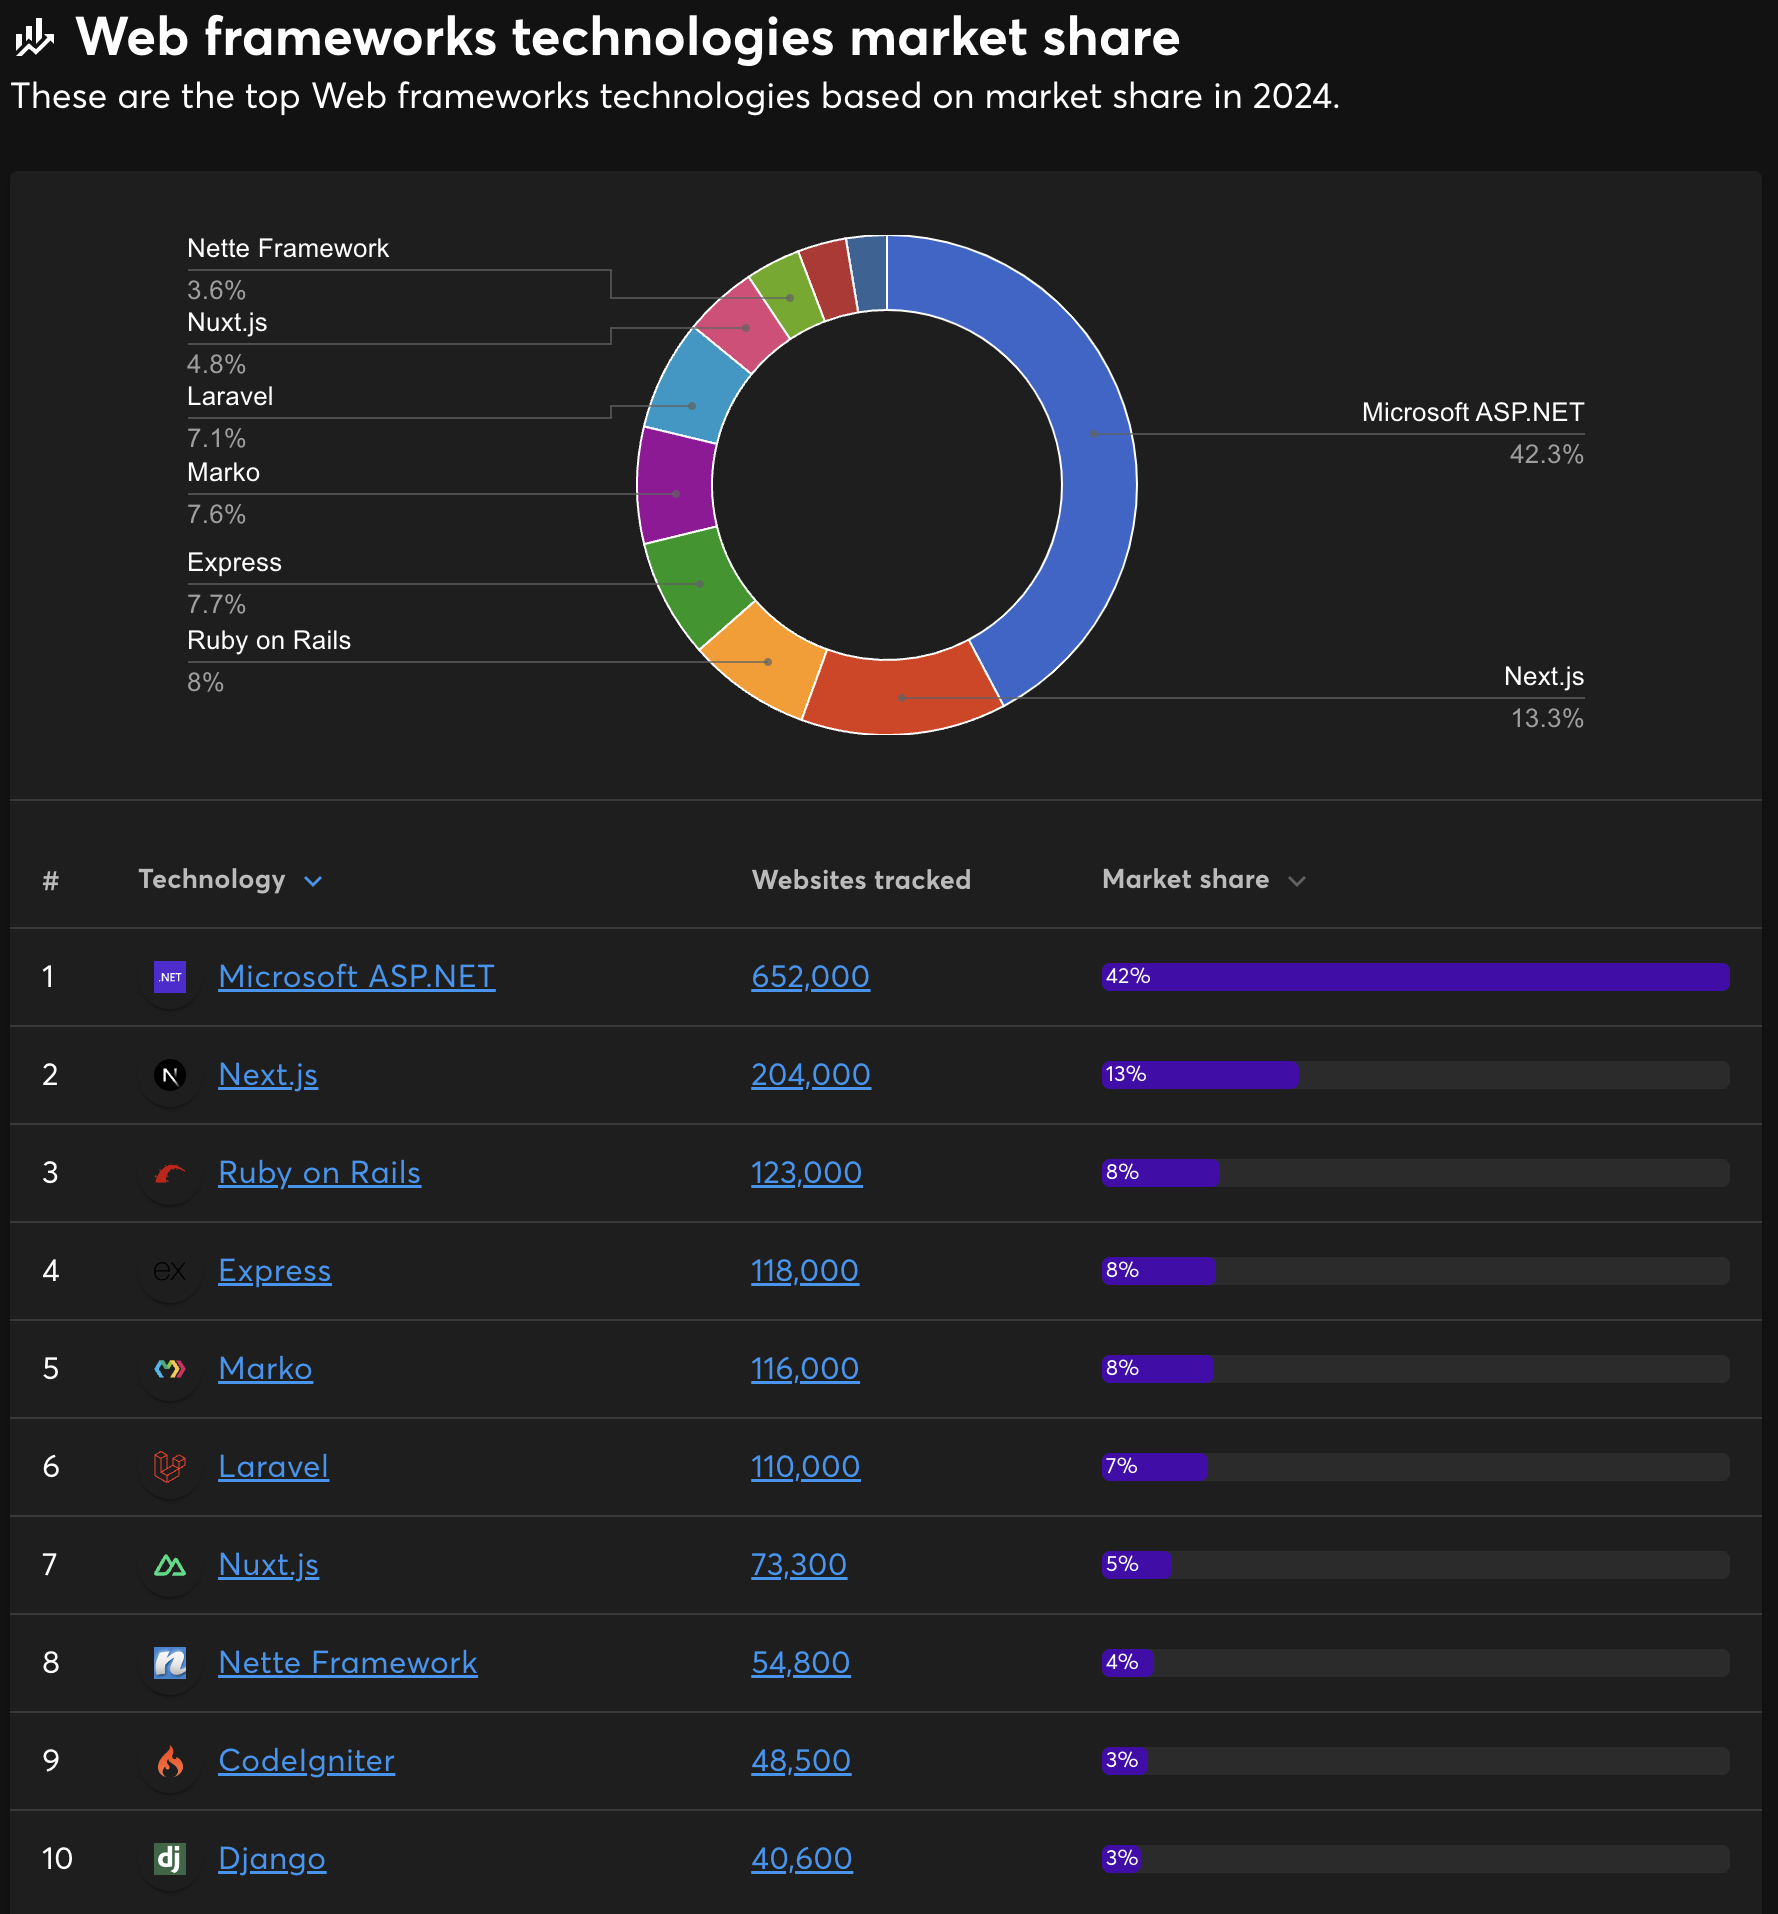Click the orange Ruby on Rails donut segment
The width and height of the screenshot is (1778, 1914).
[x=767, y=661]
